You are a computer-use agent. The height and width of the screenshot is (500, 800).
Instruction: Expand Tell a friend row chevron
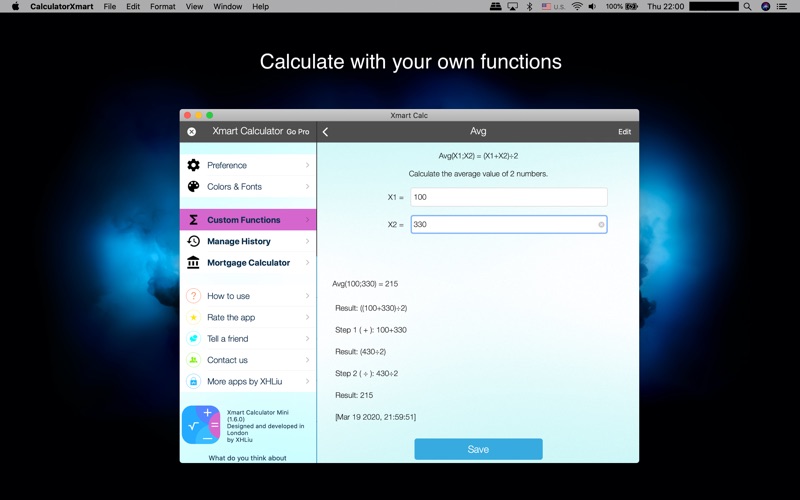coord(308,339)
